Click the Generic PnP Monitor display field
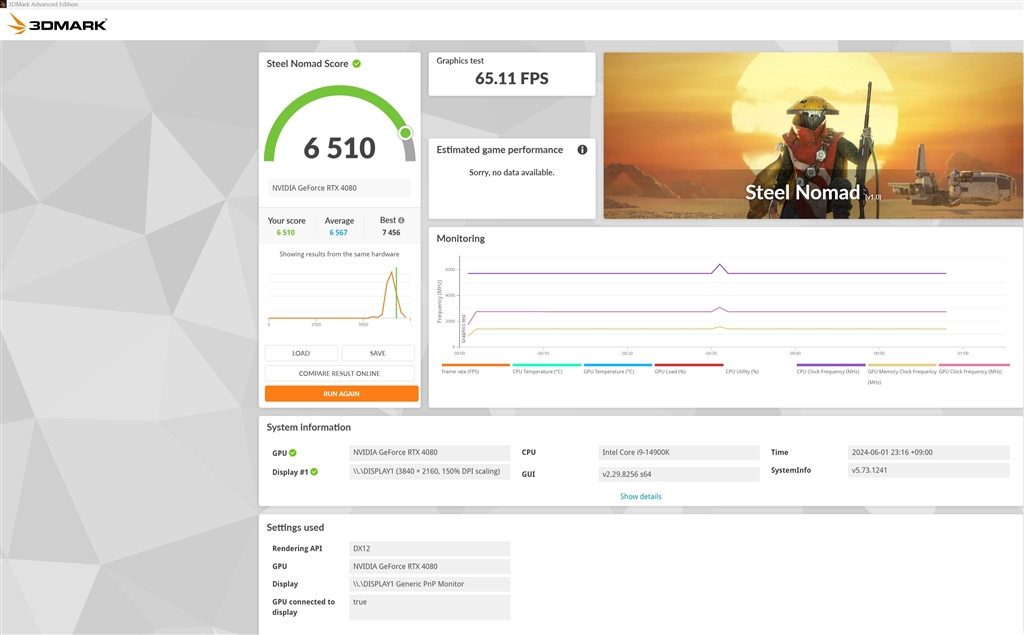Viewport: 1024px width, 635px height. (430, 584)
